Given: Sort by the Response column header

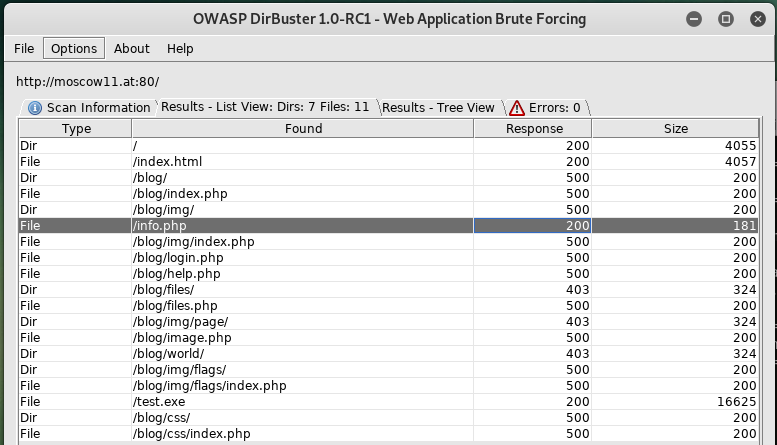Looking at the screenshot, I should pyautogui.click(x=533, y=128).
